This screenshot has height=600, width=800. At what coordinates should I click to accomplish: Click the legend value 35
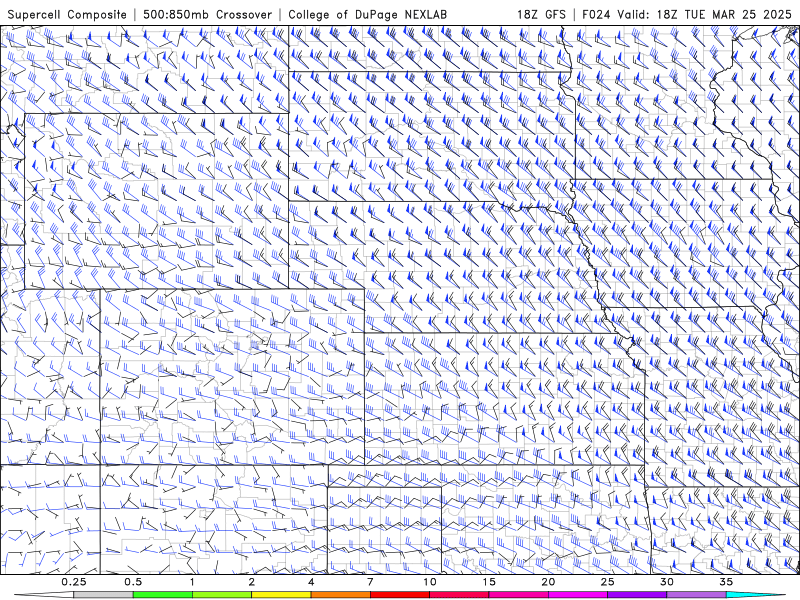(726, 582)
